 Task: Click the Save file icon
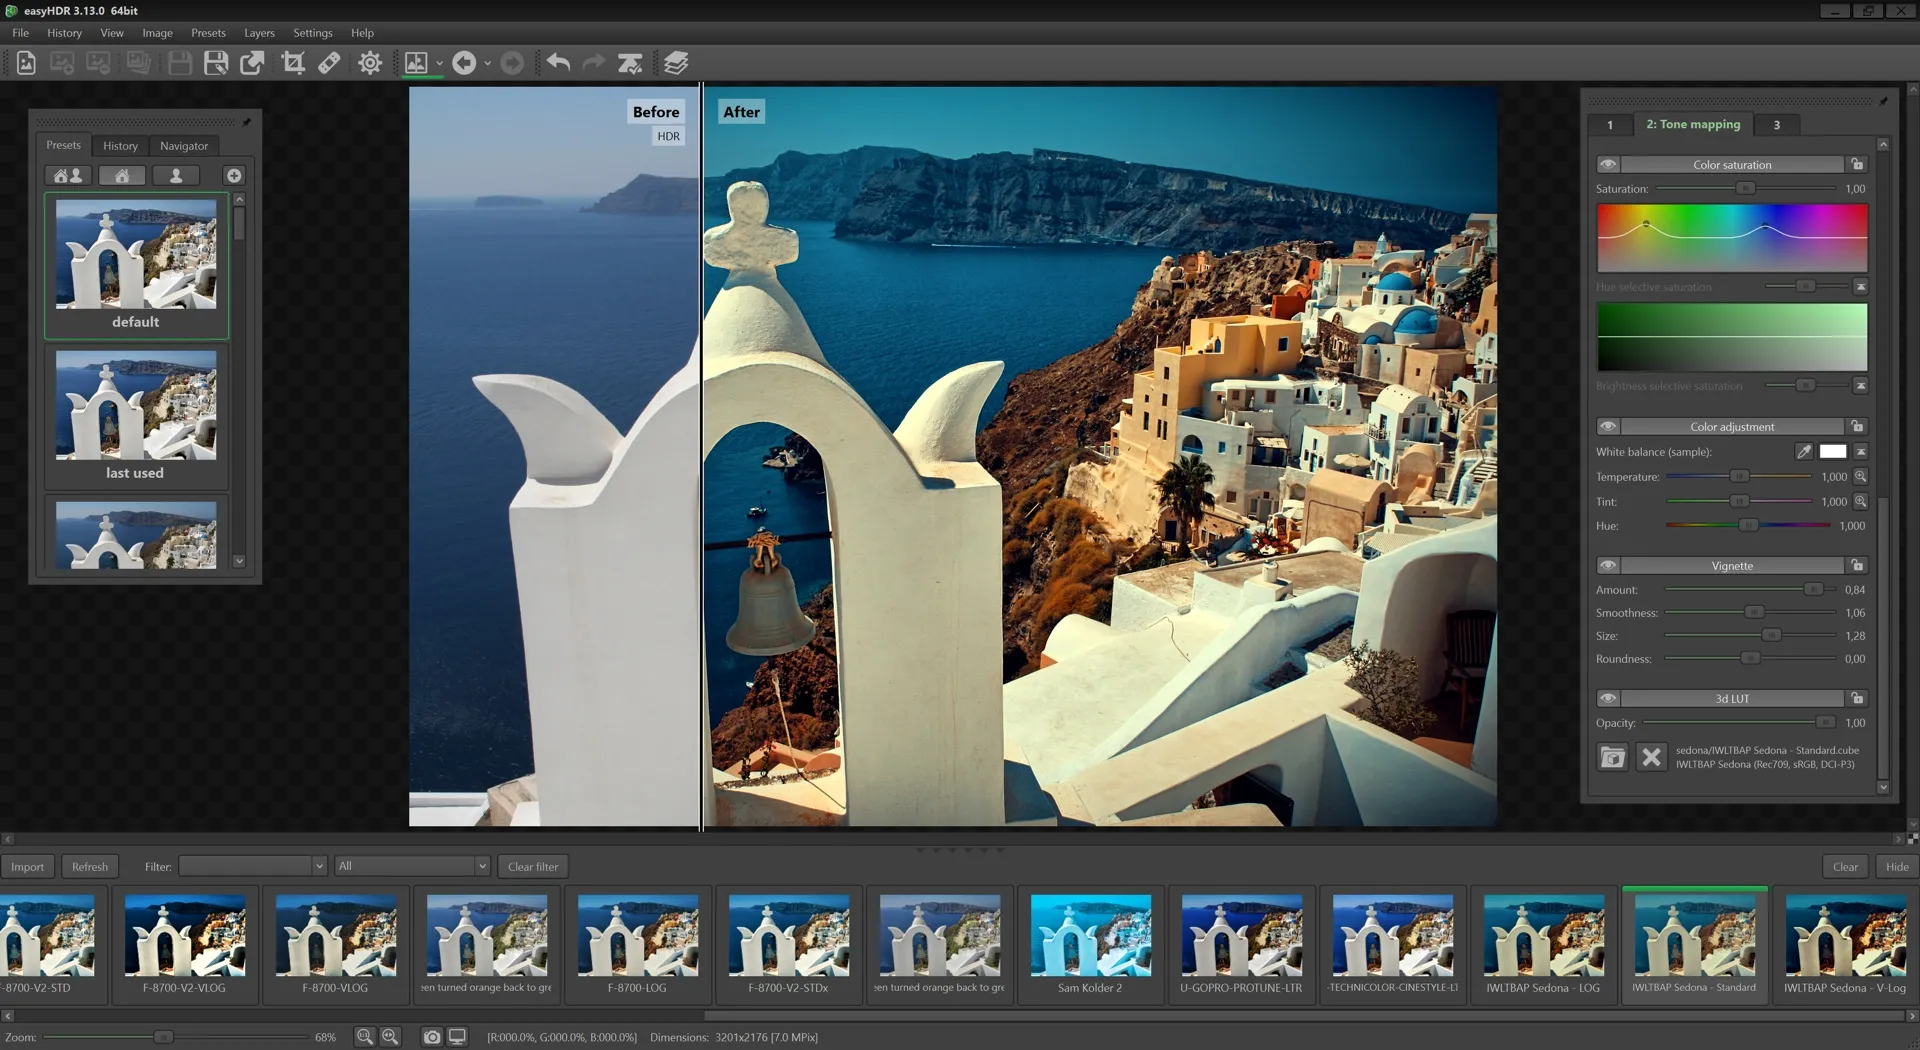pyautogui.click(x=179, y=62)
